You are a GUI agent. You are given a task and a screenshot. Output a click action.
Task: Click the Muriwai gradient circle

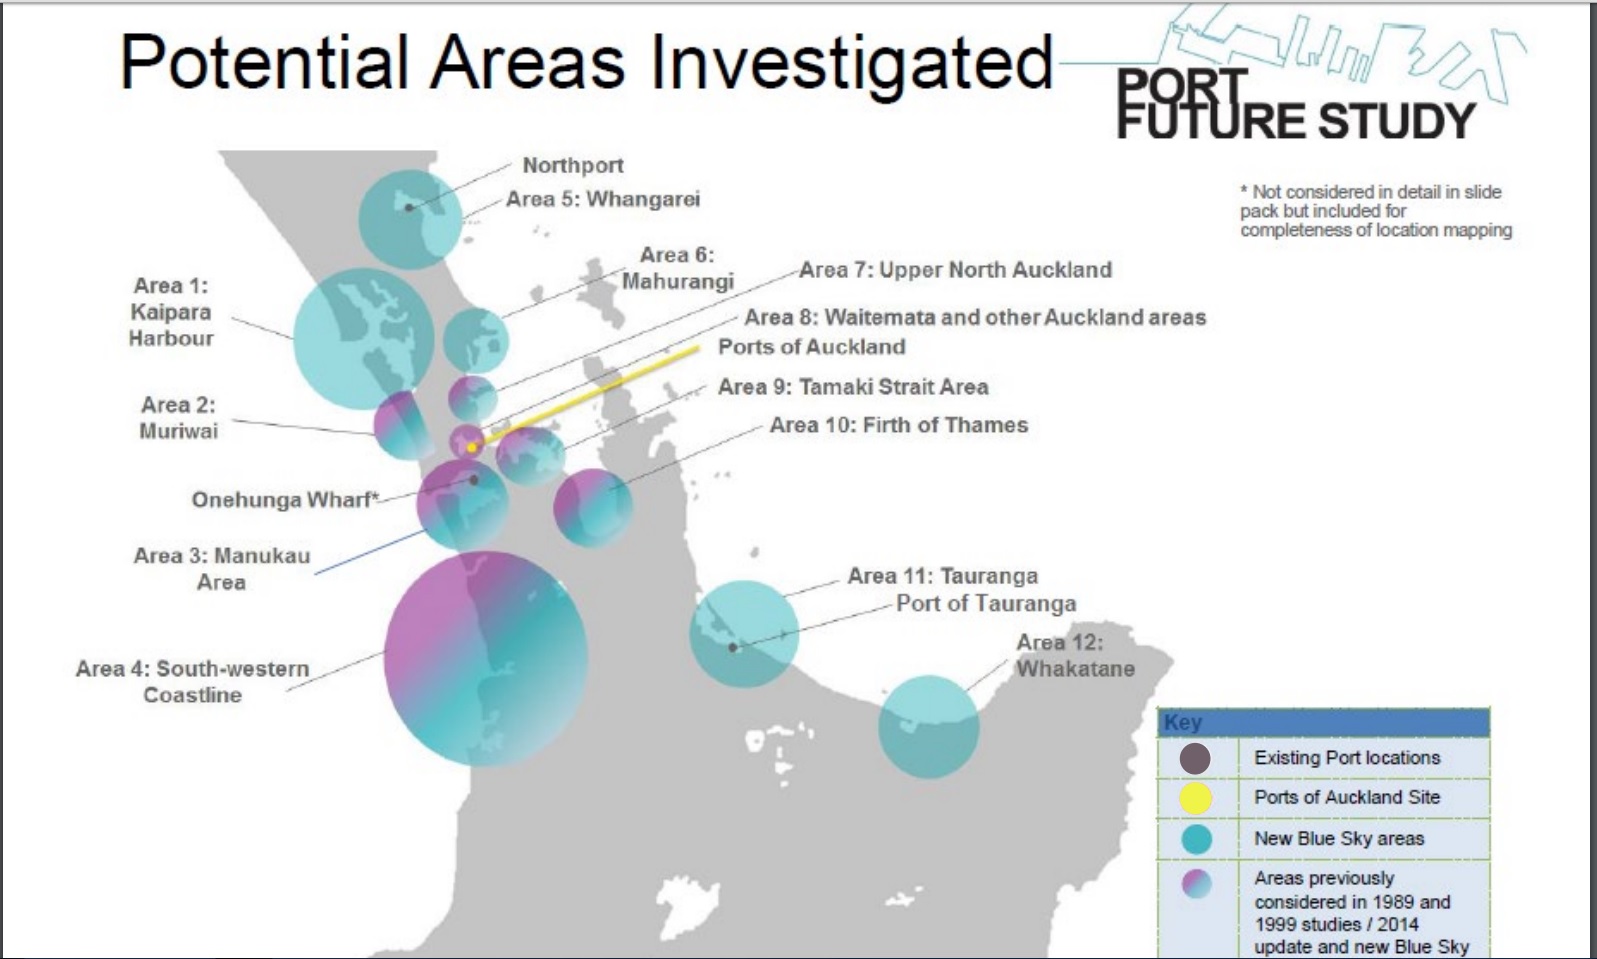(x=401, y=424)
